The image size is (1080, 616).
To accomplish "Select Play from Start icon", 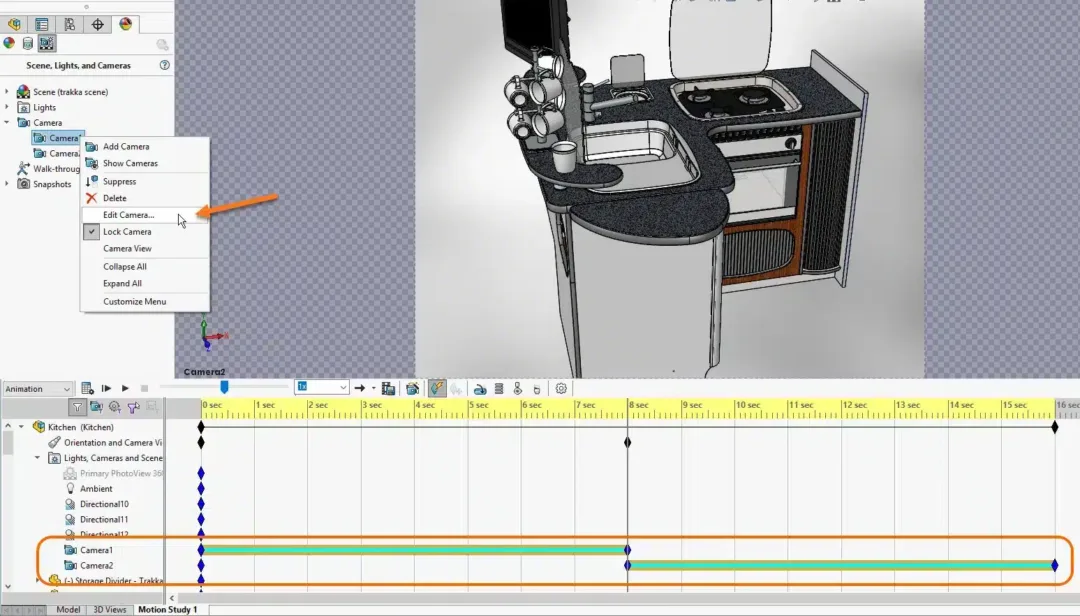I will click(106, 388).
